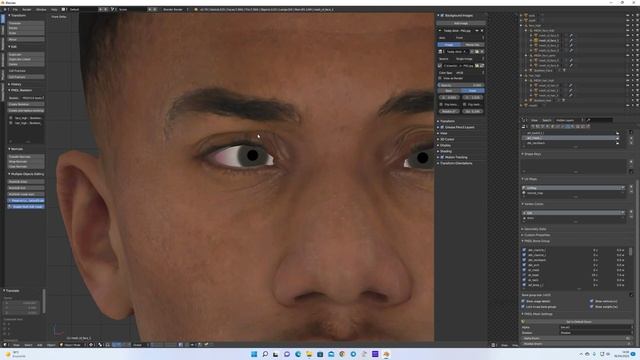Open Windows Start menu
640x360 pixels.
[254, 354]
